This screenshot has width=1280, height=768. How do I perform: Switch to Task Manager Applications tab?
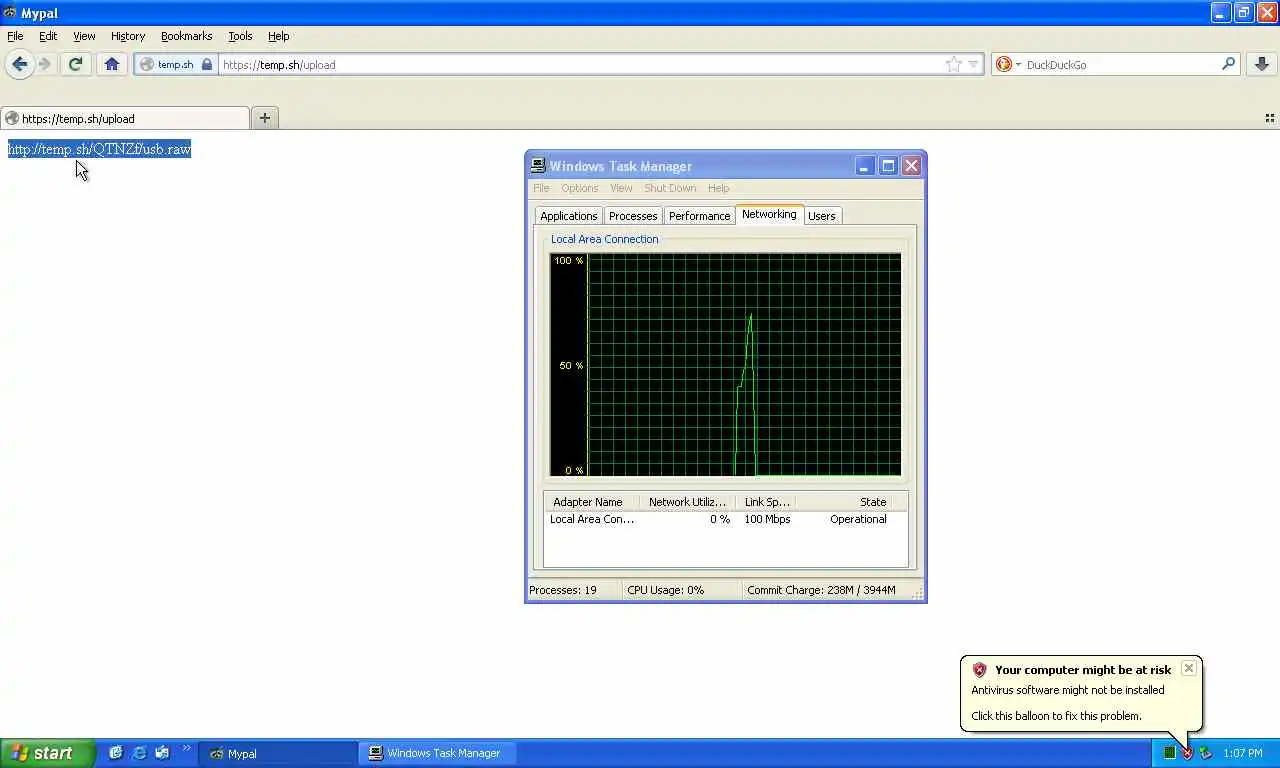click(568, 216)
